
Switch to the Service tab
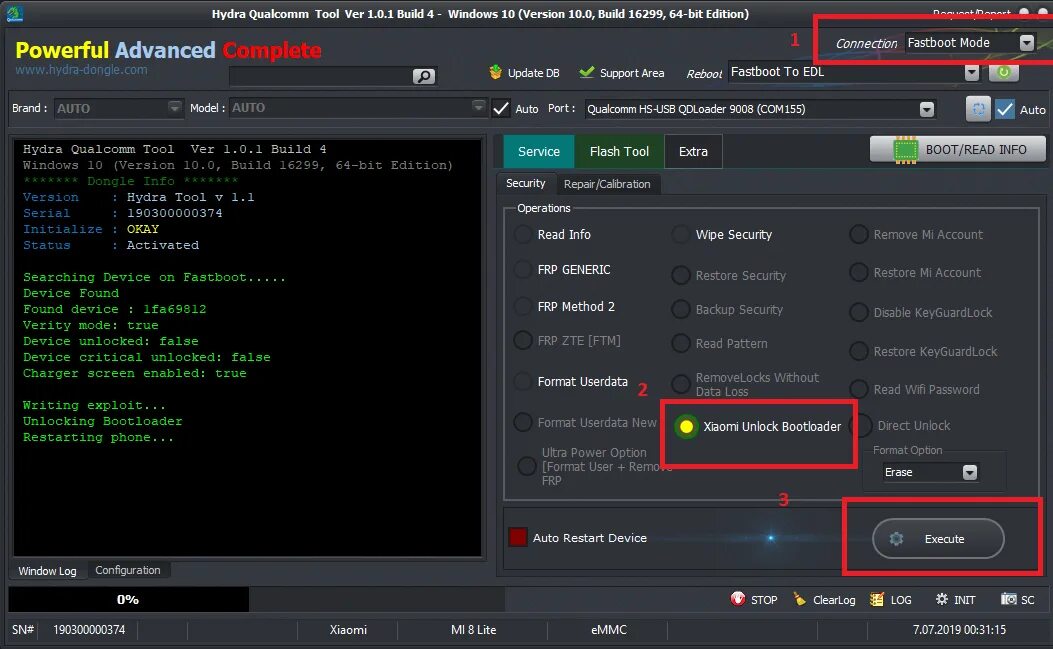click(x=539, y=151)
